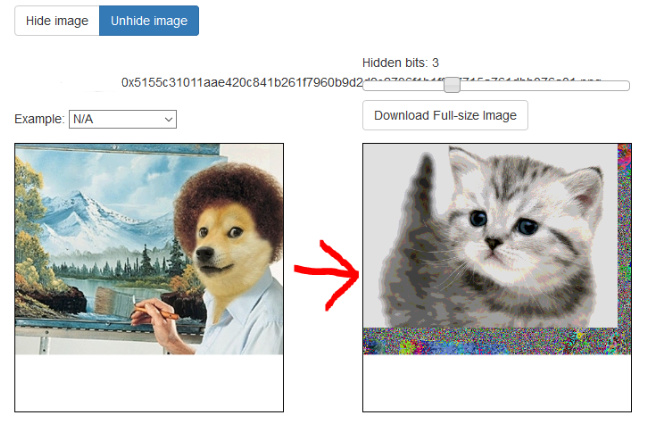648x424 pixels.
Task: Switch to the Hide image tab
Action: (x=57, y=21)
